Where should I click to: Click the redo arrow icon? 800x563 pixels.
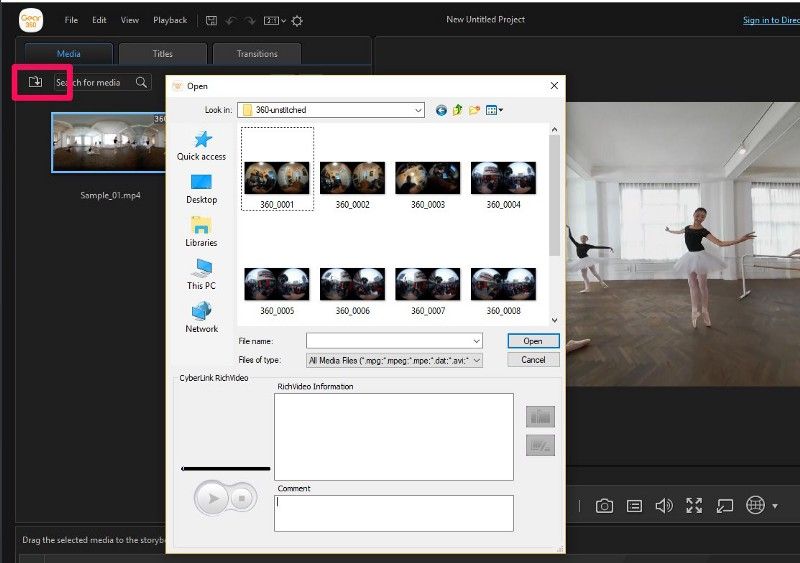249,20
